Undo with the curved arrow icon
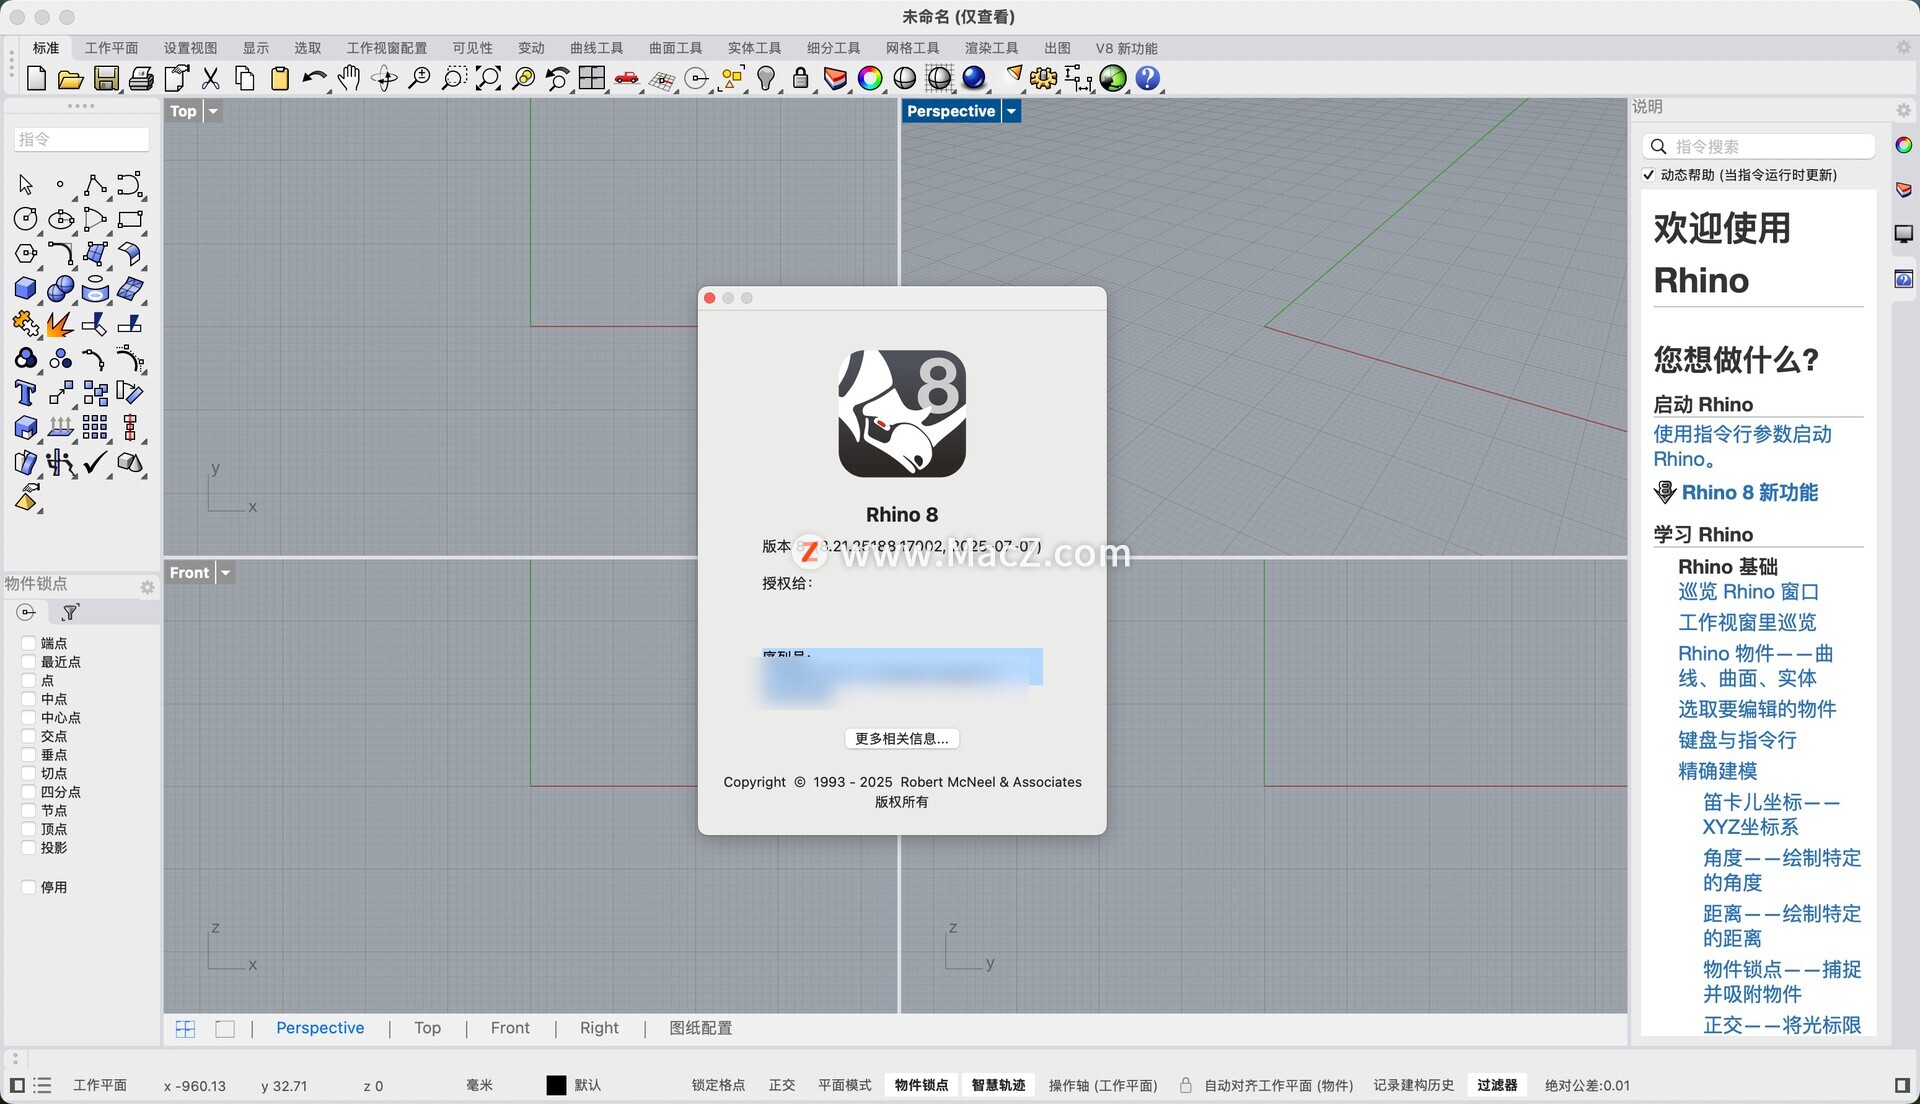Image resolution: width=1920 pixels, height=1104 pixels. [314, 78]
